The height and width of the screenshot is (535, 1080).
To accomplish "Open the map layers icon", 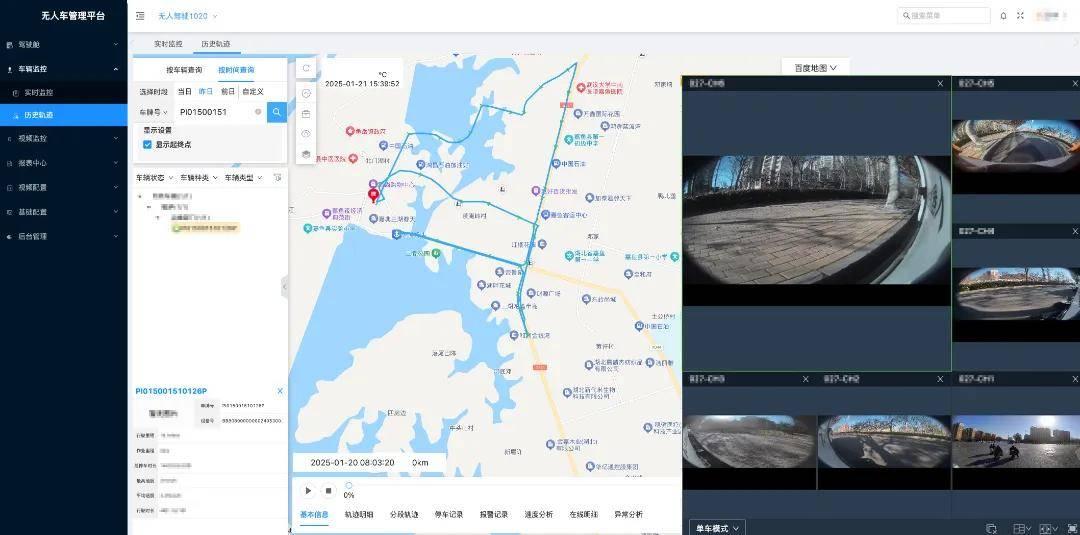I will coord(306,154).
